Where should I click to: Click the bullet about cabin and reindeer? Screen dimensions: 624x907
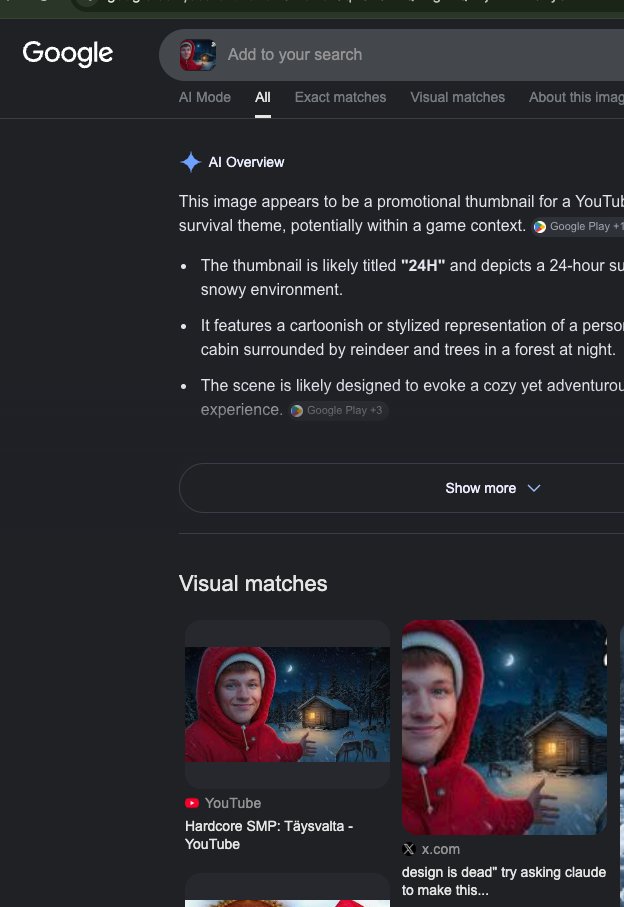412,337
